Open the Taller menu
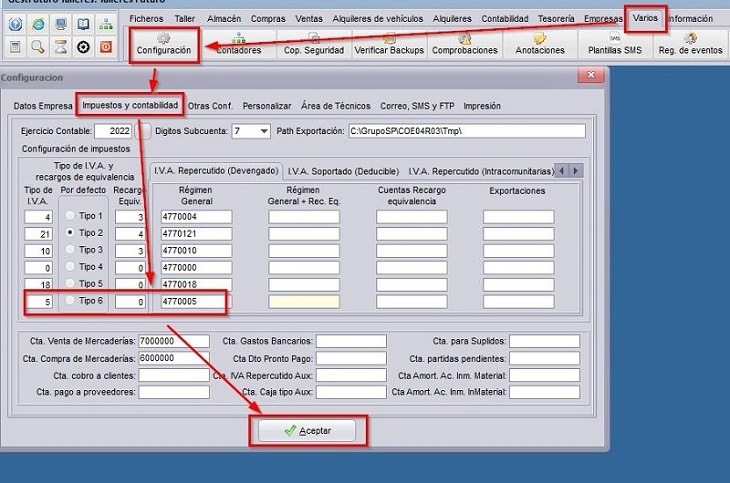Image resolution: width=730 pixels, height=483 pixels. tap(185, 19)
